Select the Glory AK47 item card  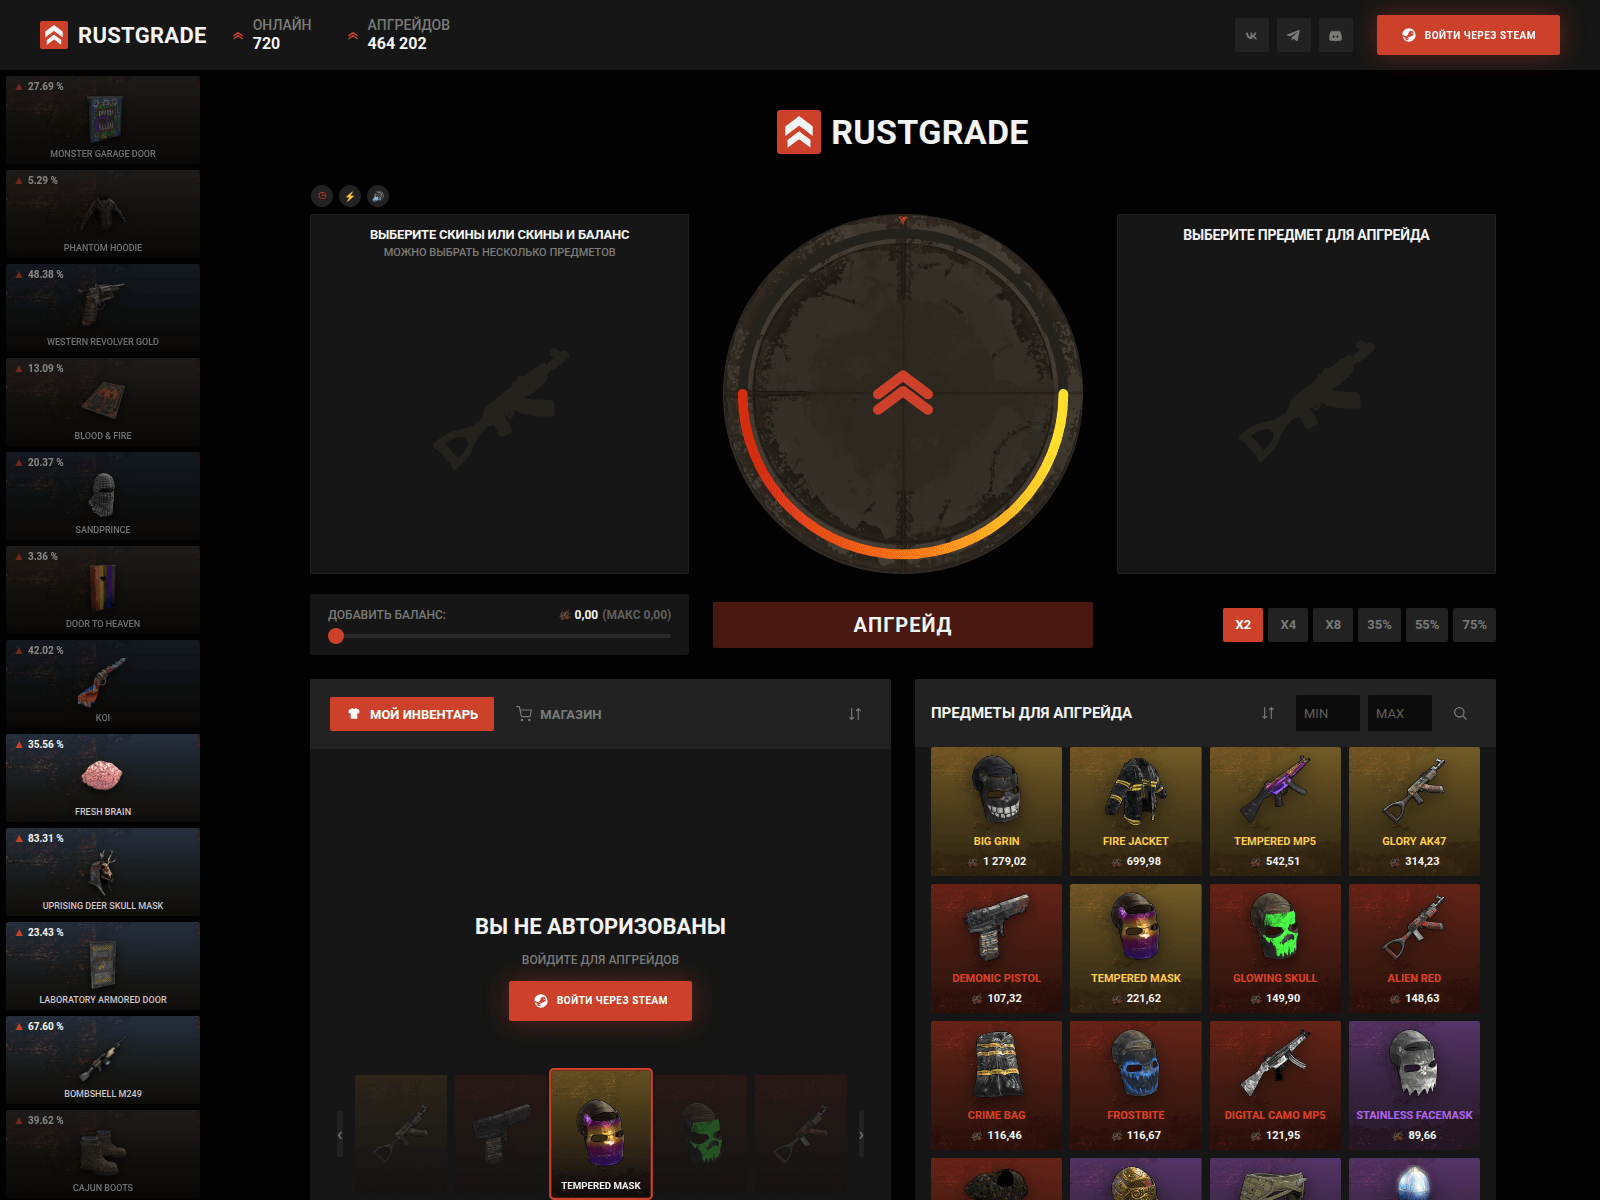click(1414, 811)
